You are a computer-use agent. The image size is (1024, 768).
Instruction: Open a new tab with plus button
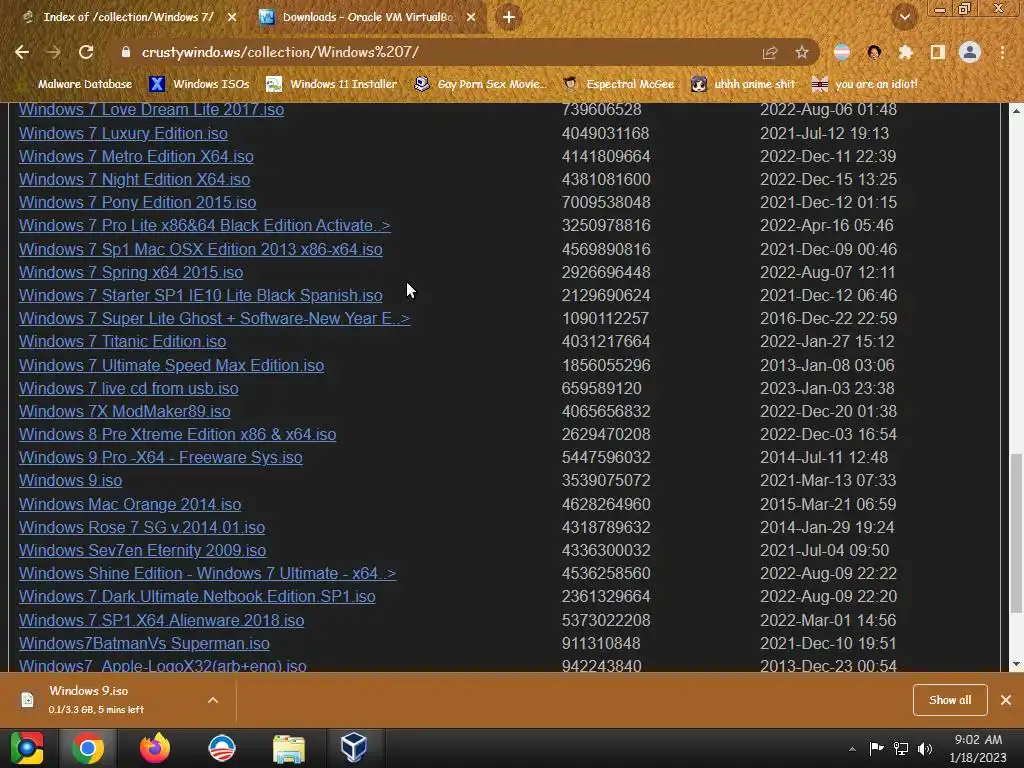coord(509,17)
